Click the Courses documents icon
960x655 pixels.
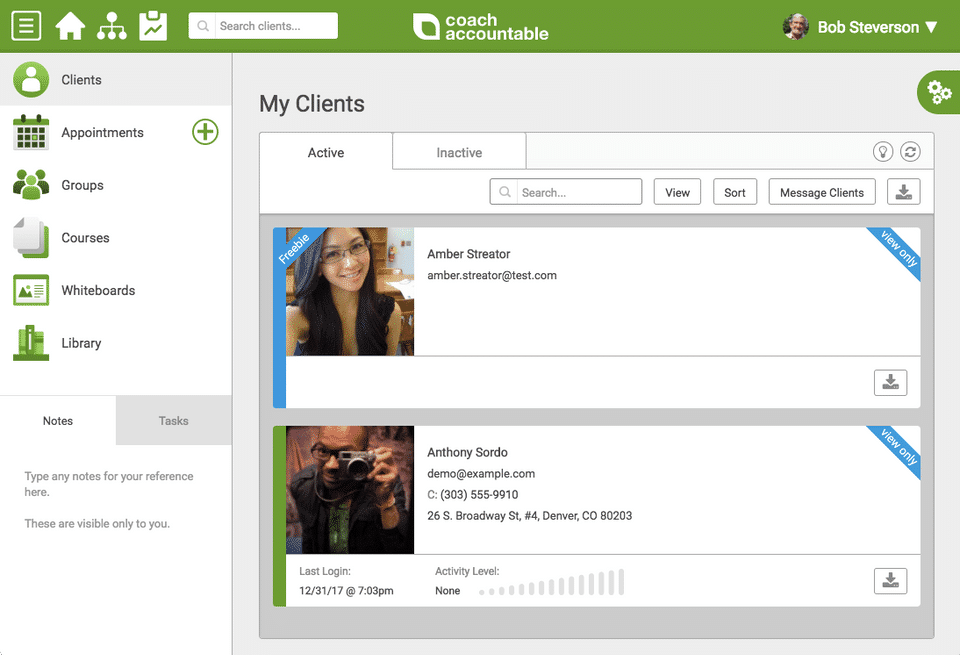pos(31,238)
